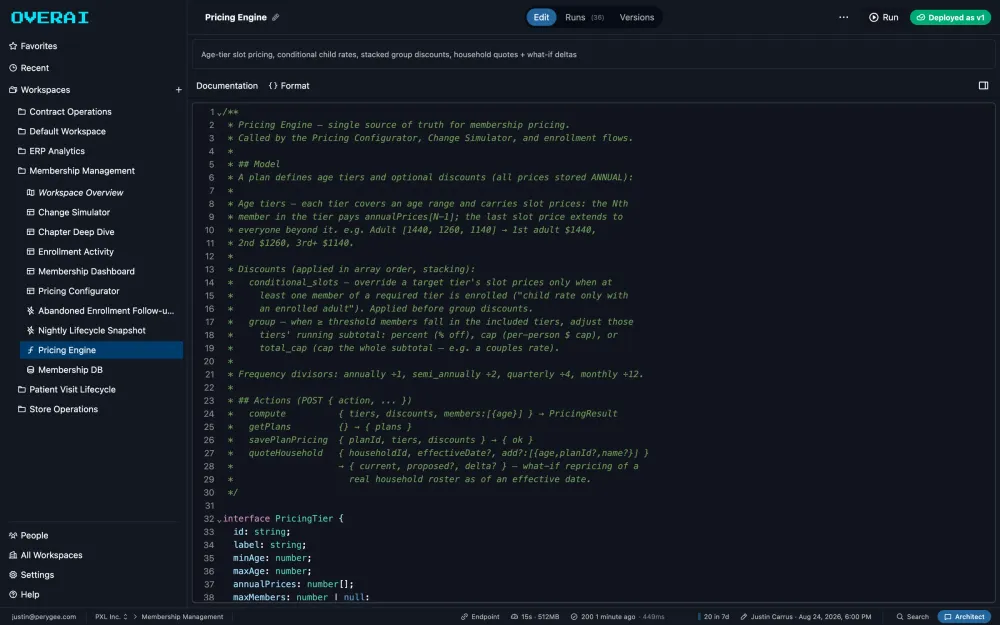
Task: Click the Pricing Engine function icon in sidebar
Action: (x=30, y=350)
